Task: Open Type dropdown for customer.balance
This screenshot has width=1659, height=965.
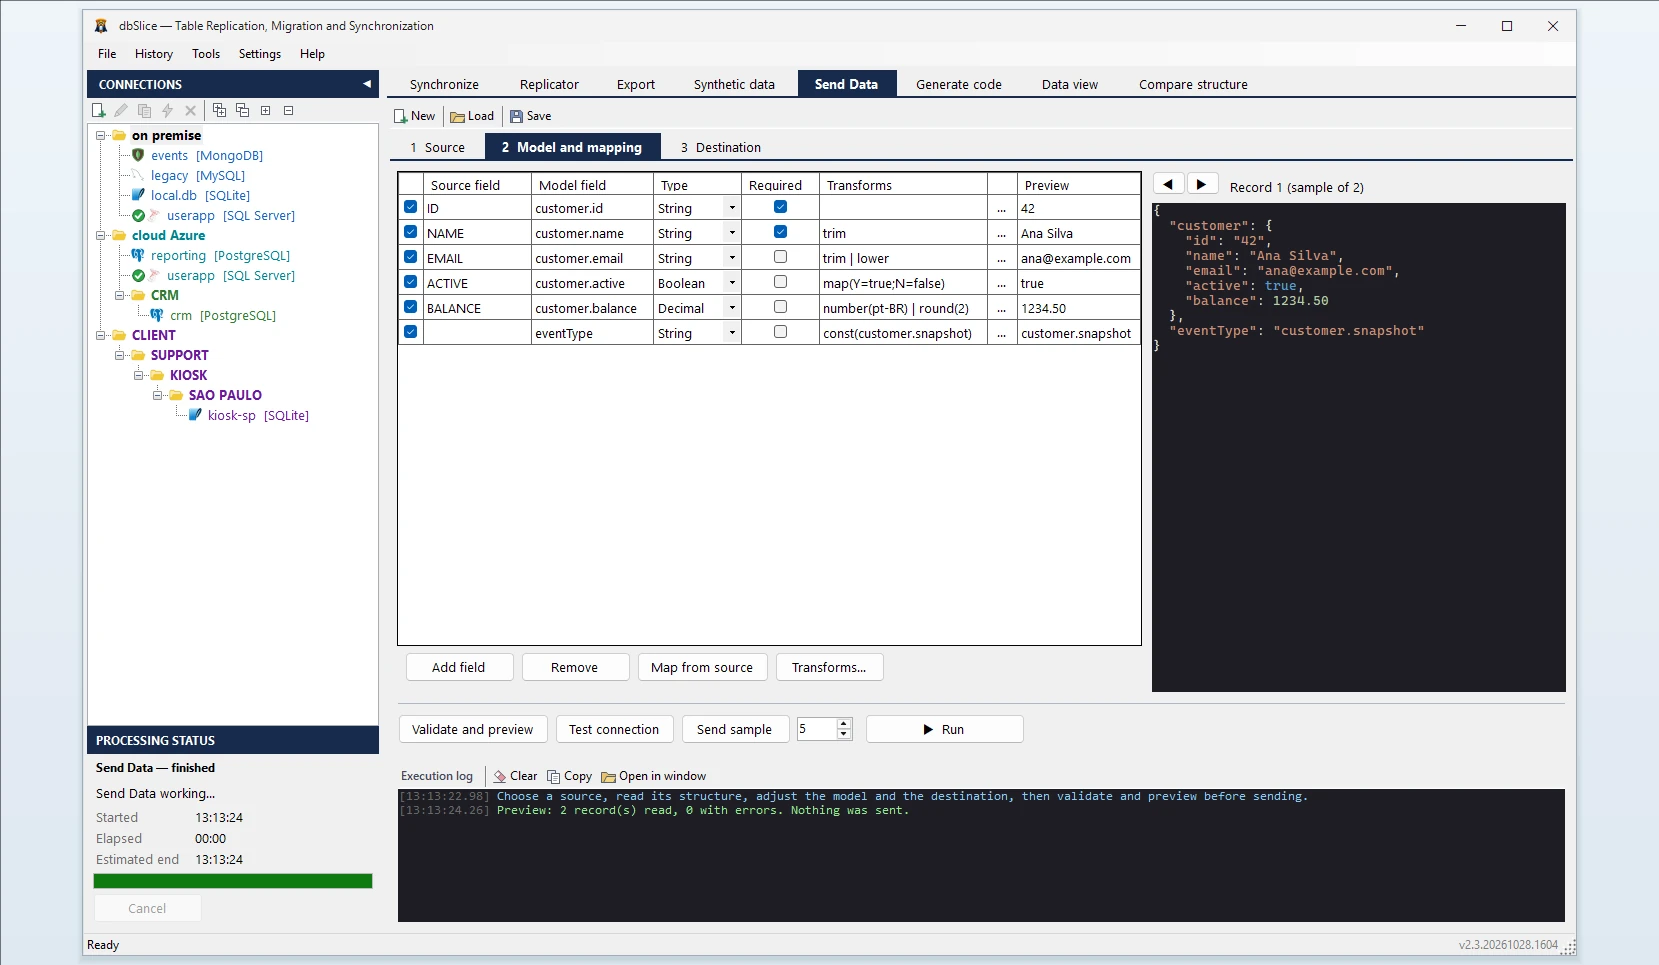Action: point(732,308)
